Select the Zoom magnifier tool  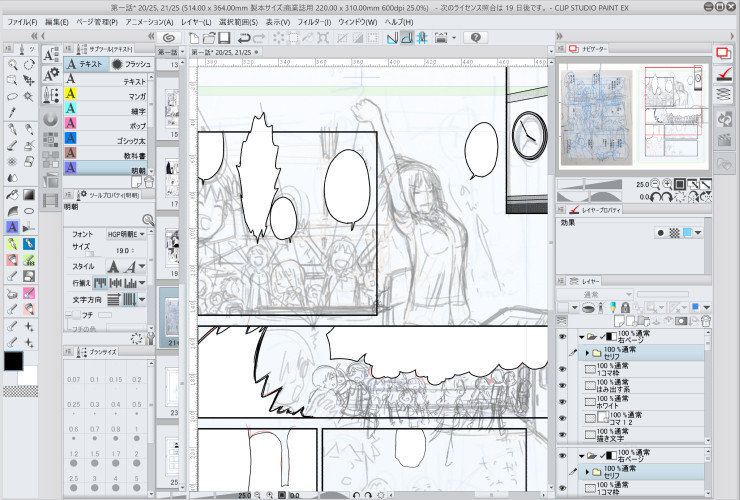tap(13, 65)
